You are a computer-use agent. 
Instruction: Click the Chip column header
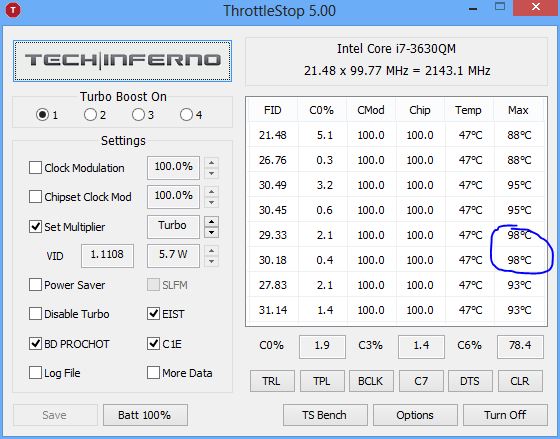[x=420, y=110]
